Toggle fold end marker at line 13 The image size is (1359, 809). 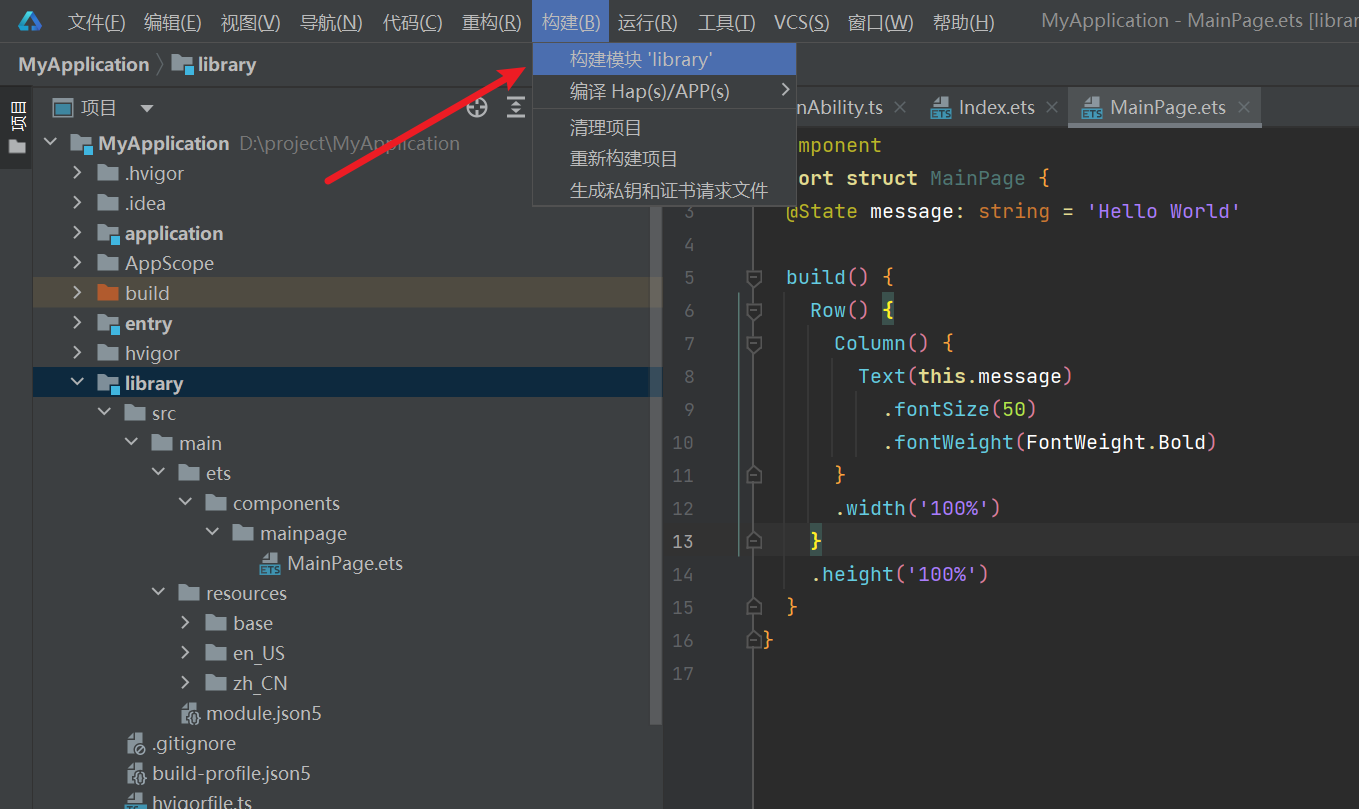(754, 540)
